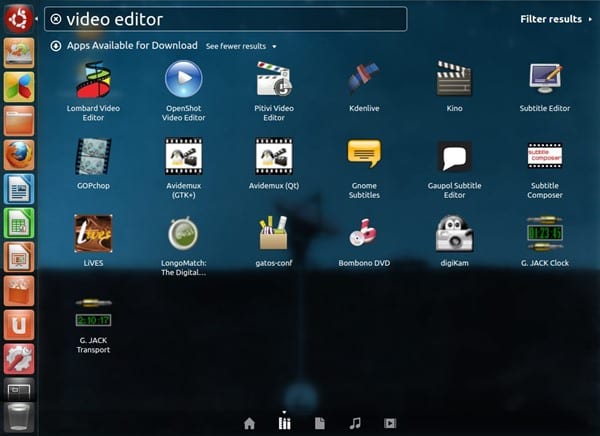
Task: Open the Files folder launcher icon
Action: click(x=19, y=121)
